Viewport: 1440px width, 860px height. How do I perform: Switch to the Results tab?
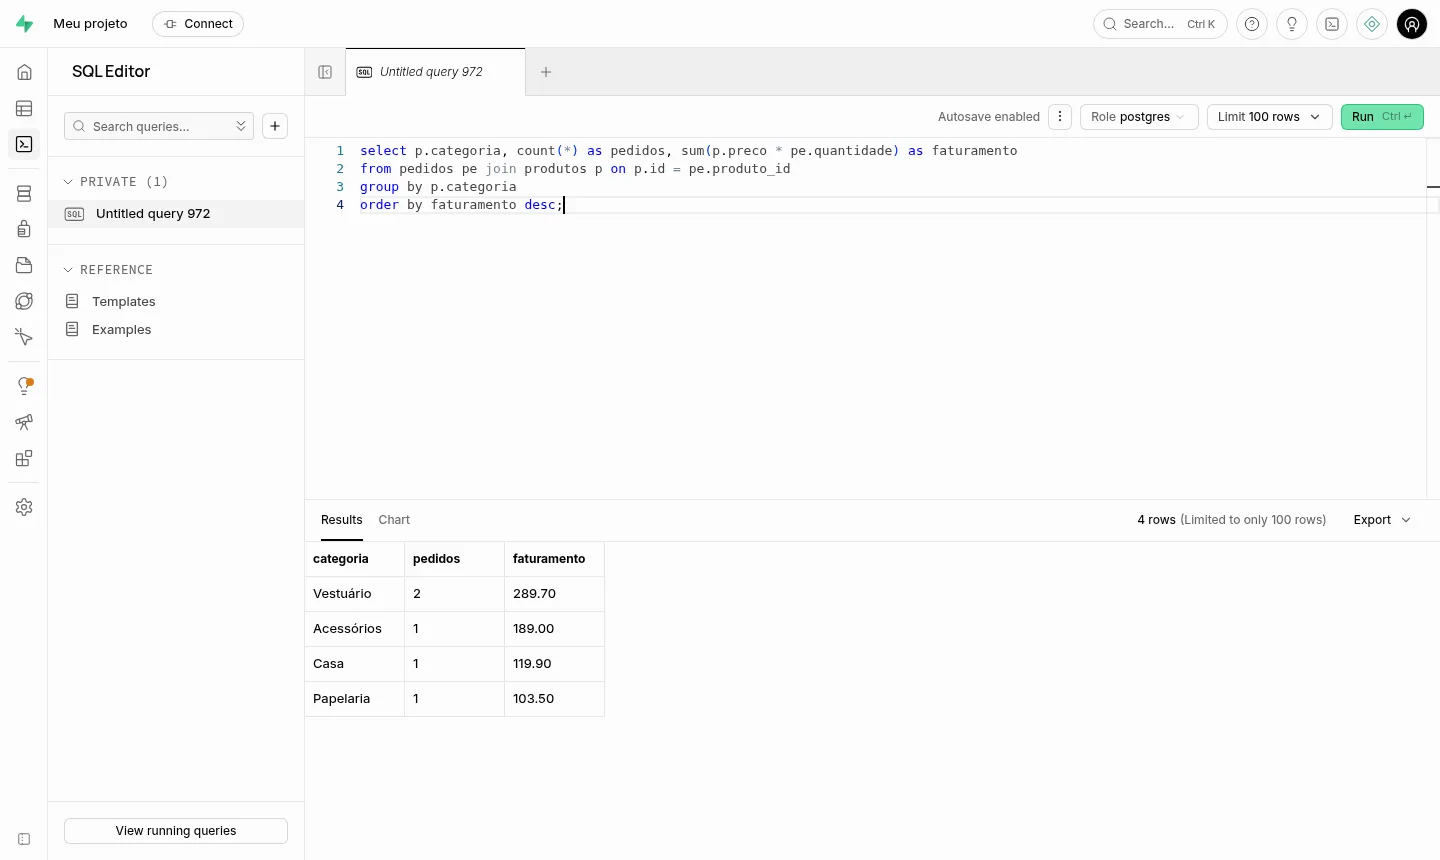click(x=342, y=520)
